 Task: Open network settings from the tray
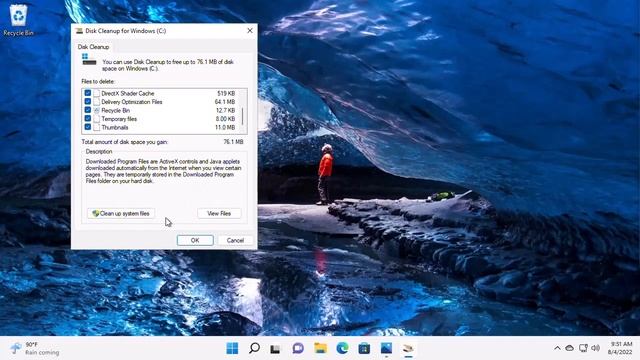(x=583, y=348)
